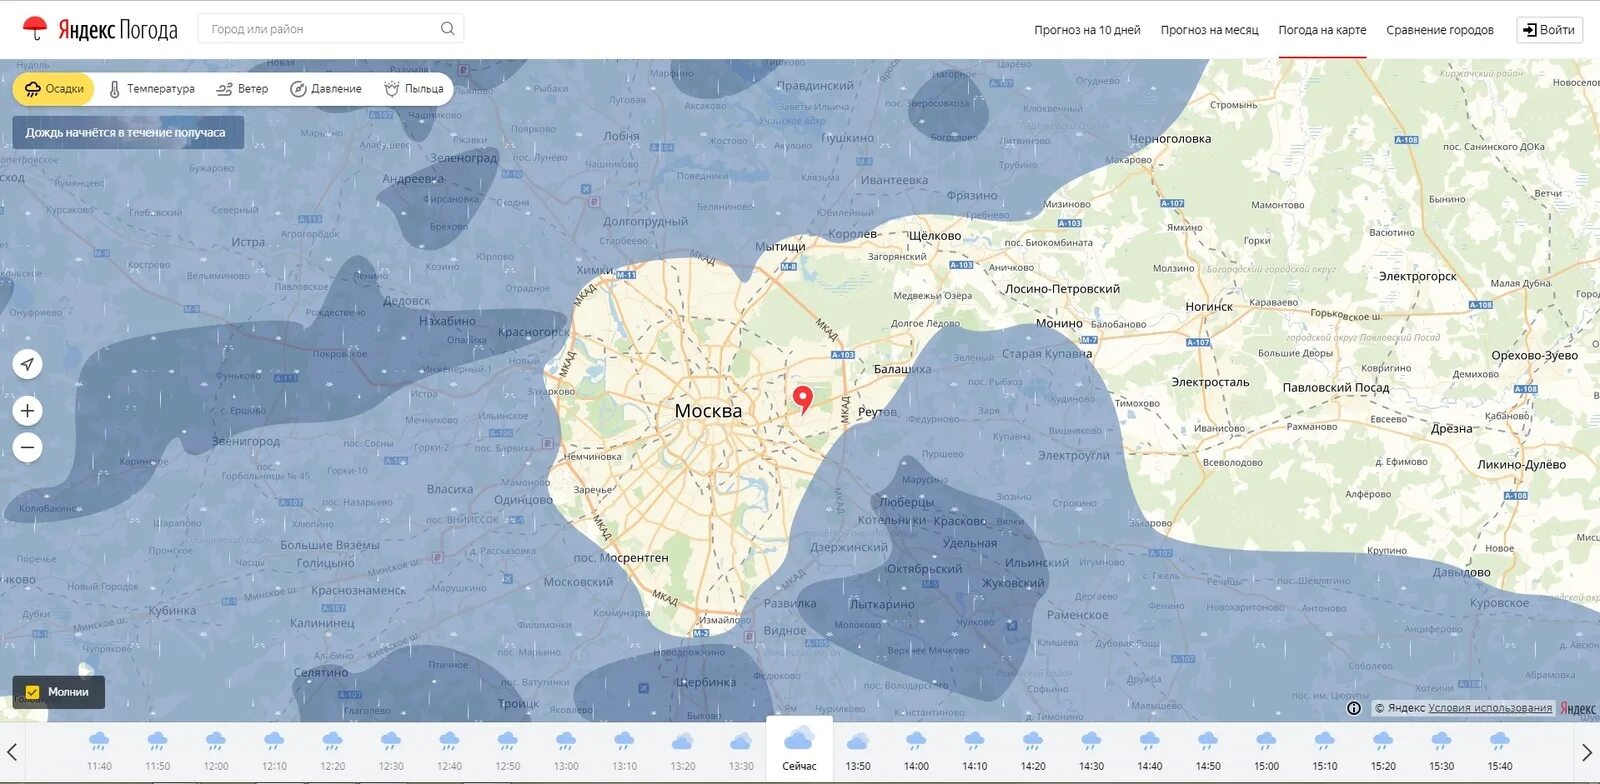1600x784 pixels.
Task: Select the 14:30 forecast slot
Action: point(1091,752)
